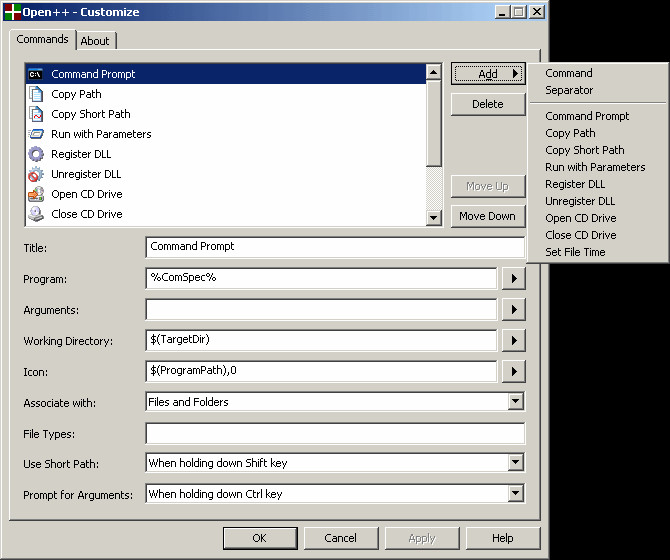Click the Delete button
670x560 pixels.
[x=488, y=104]
